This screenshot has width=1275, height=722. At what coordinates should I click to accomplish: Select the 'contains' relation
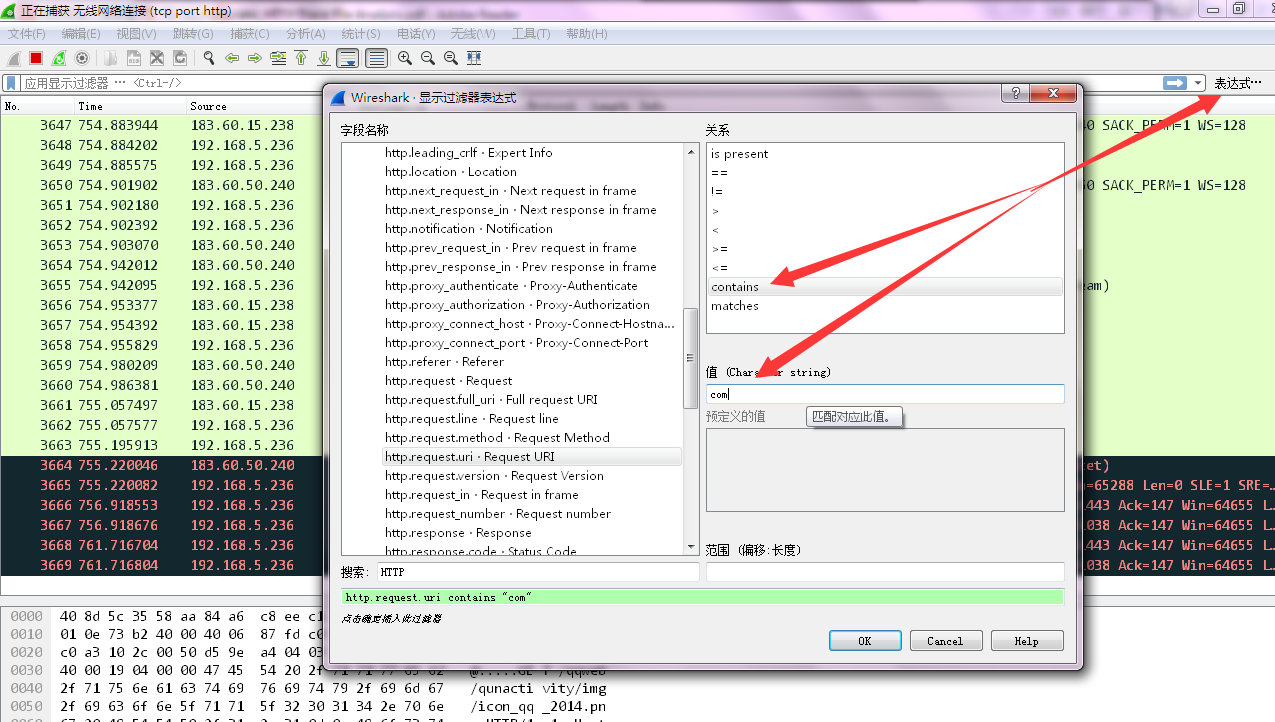(x=884, y=287)
